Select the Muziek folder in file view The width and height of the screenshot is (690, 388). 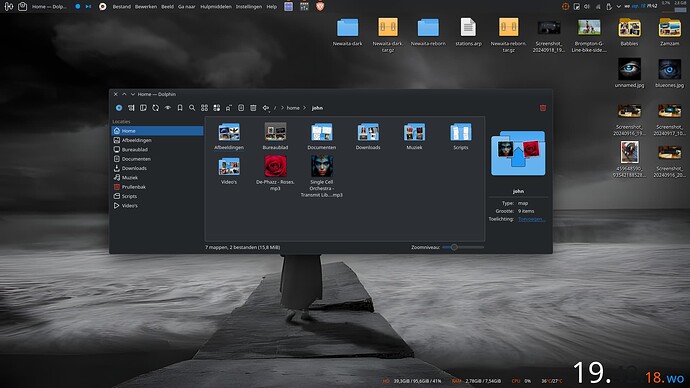414,136
